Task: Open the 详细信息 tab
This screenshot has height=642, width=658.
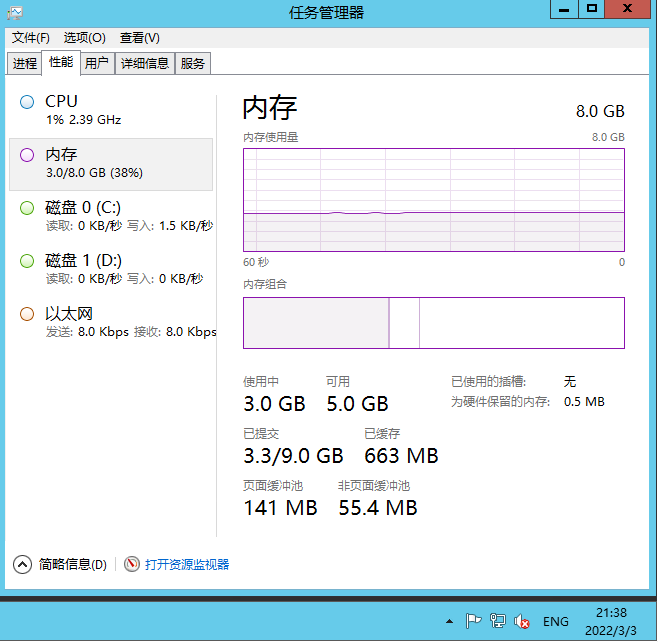Action: pyautogui.click(x=145, y=63)
